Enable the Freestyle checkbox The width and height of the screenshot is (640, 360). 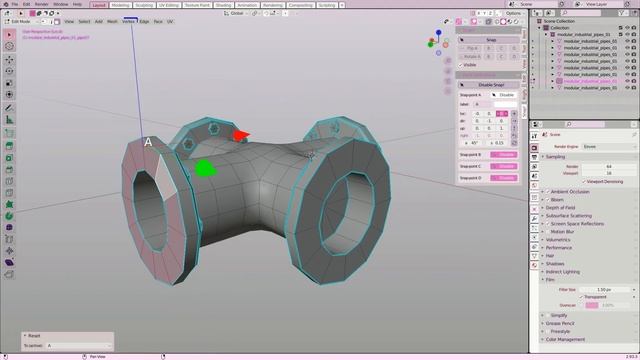(x=548, y=331)
